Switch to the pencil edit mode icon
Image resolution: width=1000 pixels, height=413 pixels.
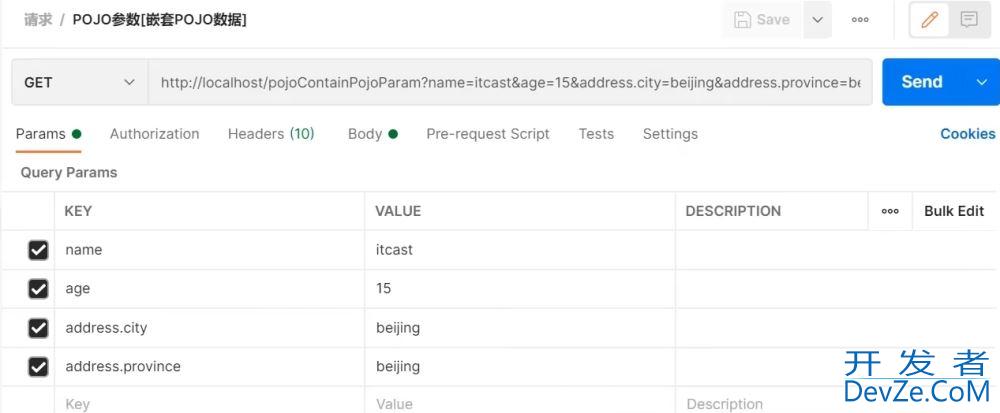pyautogui.click(x=930, y=20)
